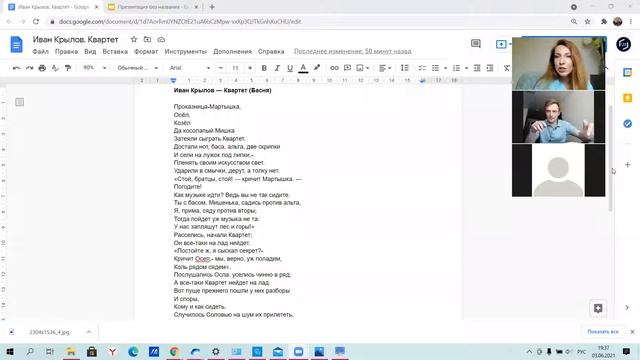Open the Файл menu
This screenshot has height=360, width=640.
coord(40,51)
